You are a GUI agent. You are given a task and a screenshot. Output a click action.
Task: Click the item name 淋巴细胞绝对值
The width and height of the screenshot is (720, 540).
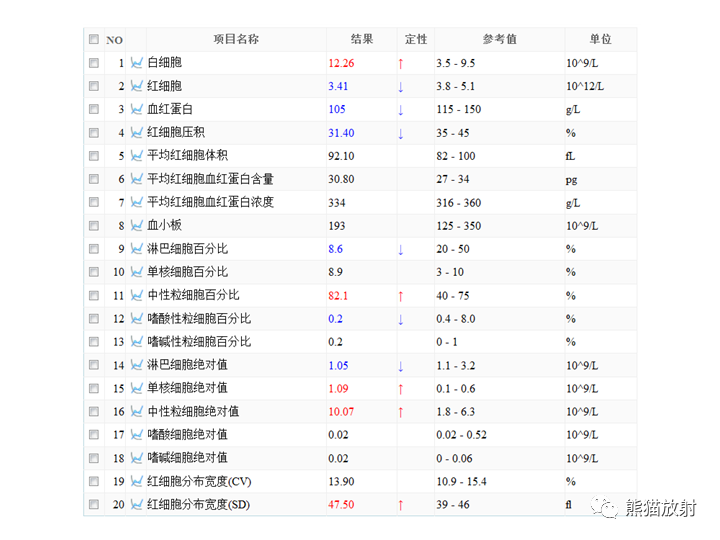tap(187, 365)
